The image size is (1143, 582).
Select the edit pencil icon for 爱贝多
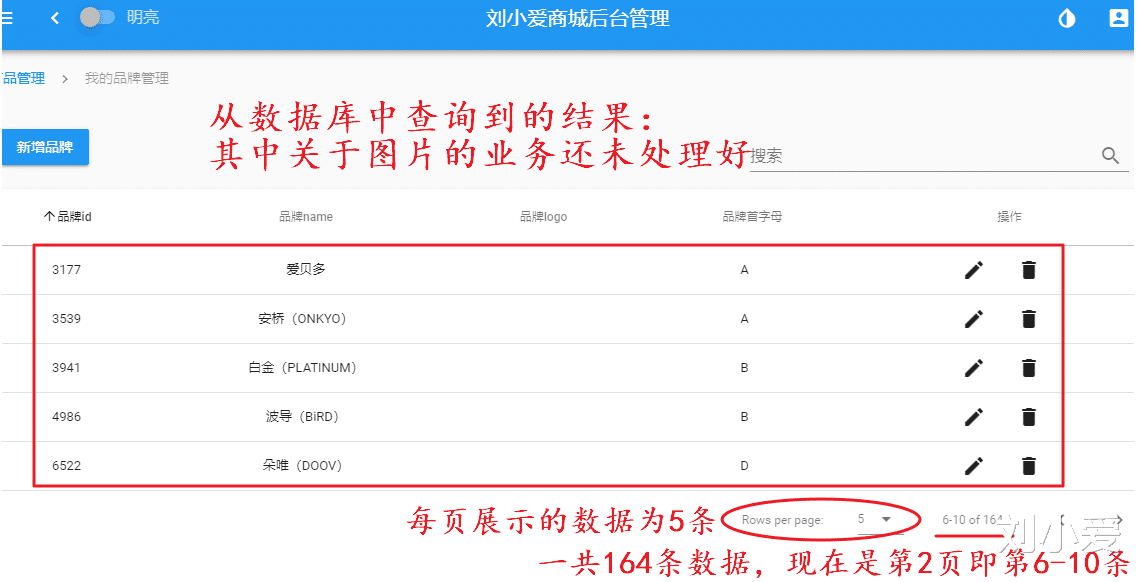973,269
